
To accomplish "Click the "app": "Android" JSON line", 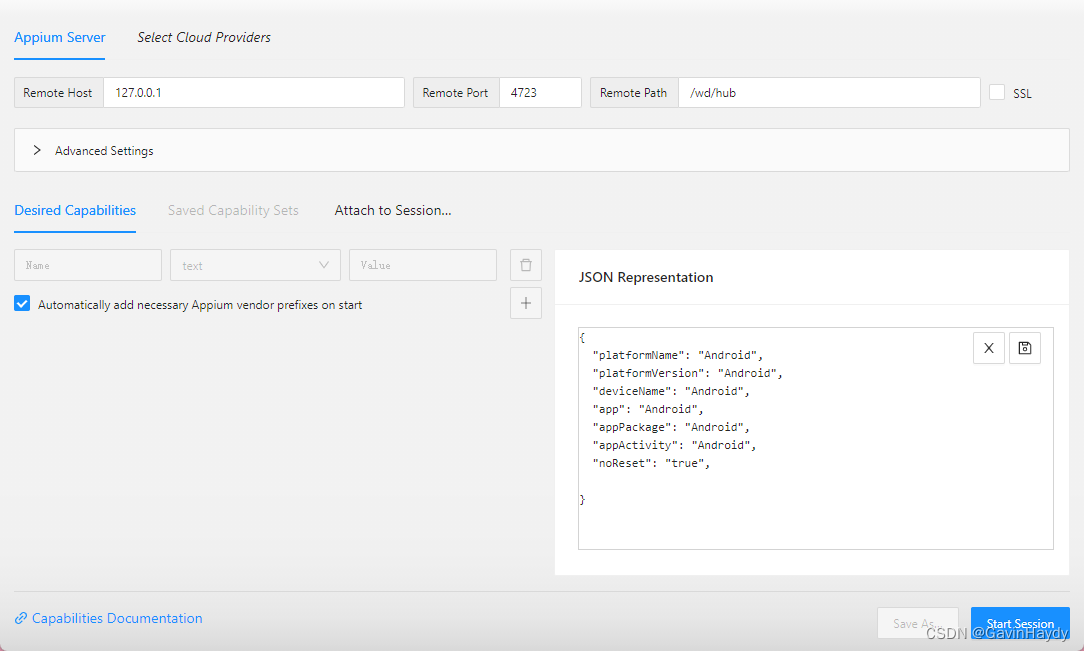I will (648, 409).
